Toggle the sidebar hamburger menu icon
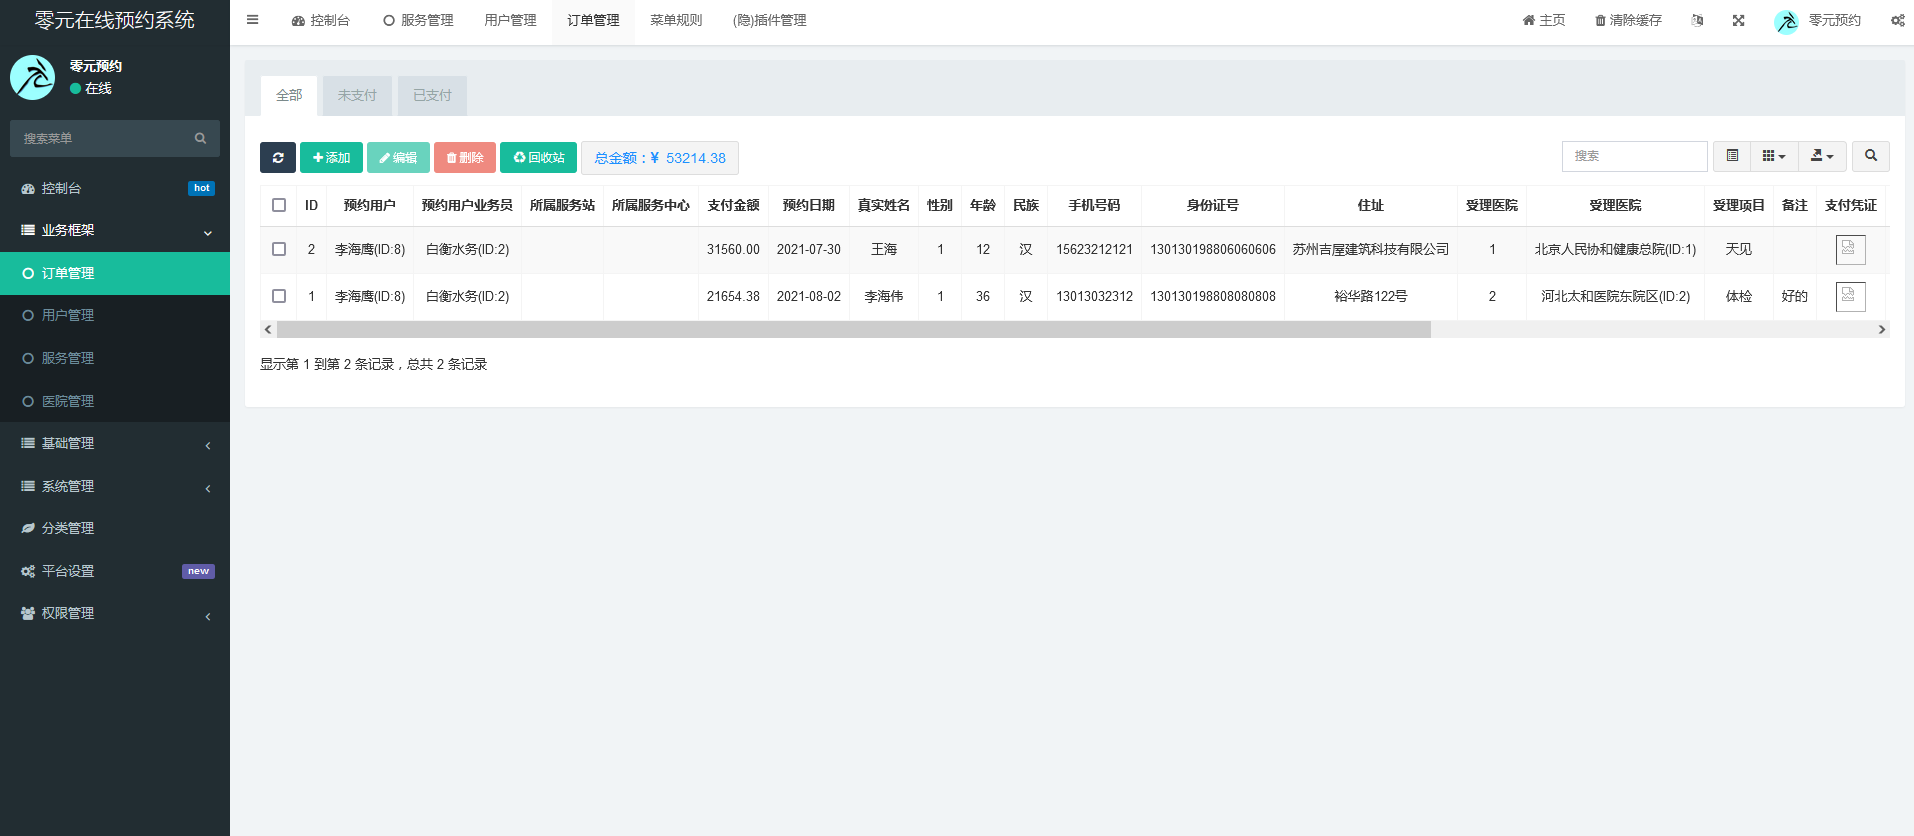The height and width of the screenshot is (836, 1914). pyautogui.click(x=253, y=20)
